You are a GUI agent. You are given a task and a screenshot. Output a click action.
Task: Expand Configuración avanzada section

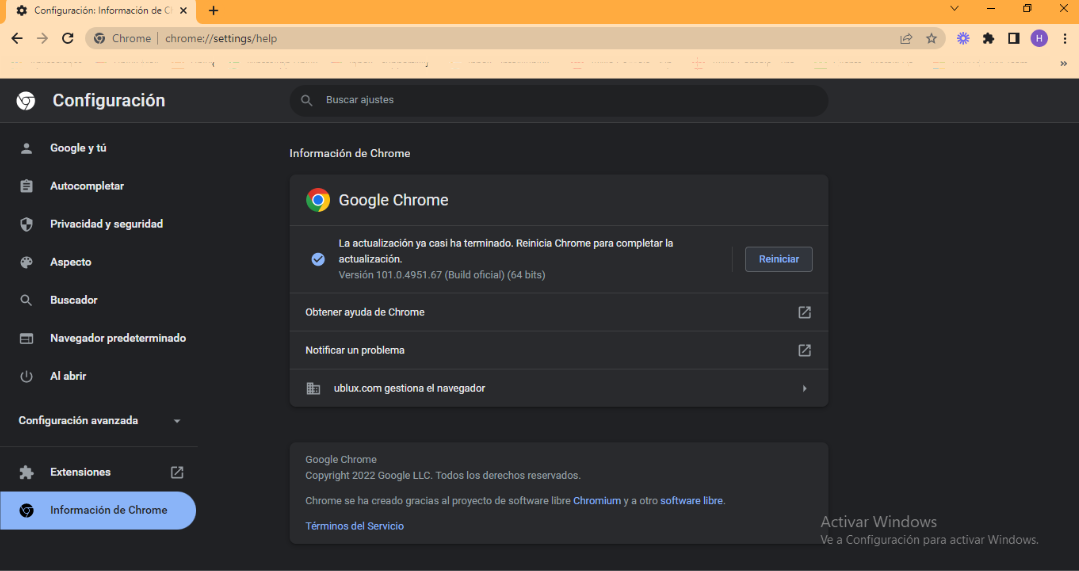coord(98,420)
